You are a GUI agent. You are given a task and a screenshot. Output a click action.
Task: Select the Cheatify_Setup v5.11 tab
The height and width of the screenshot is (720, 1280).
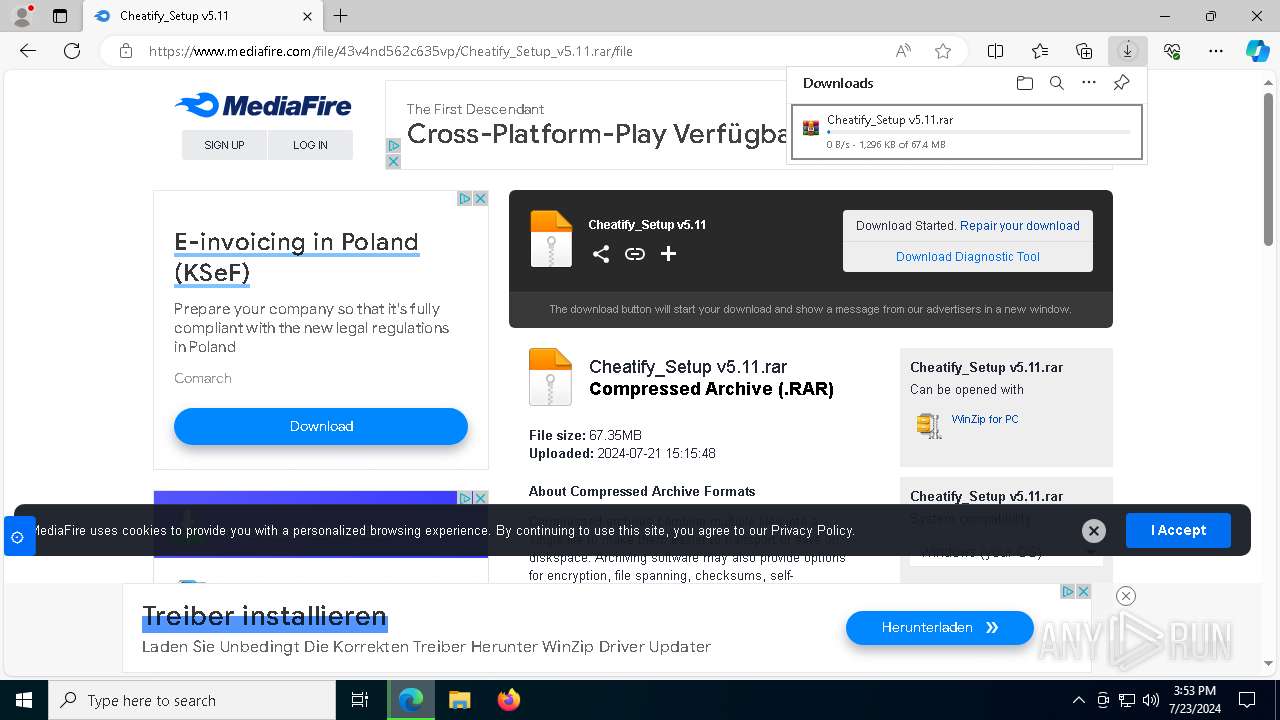[203, 16]
